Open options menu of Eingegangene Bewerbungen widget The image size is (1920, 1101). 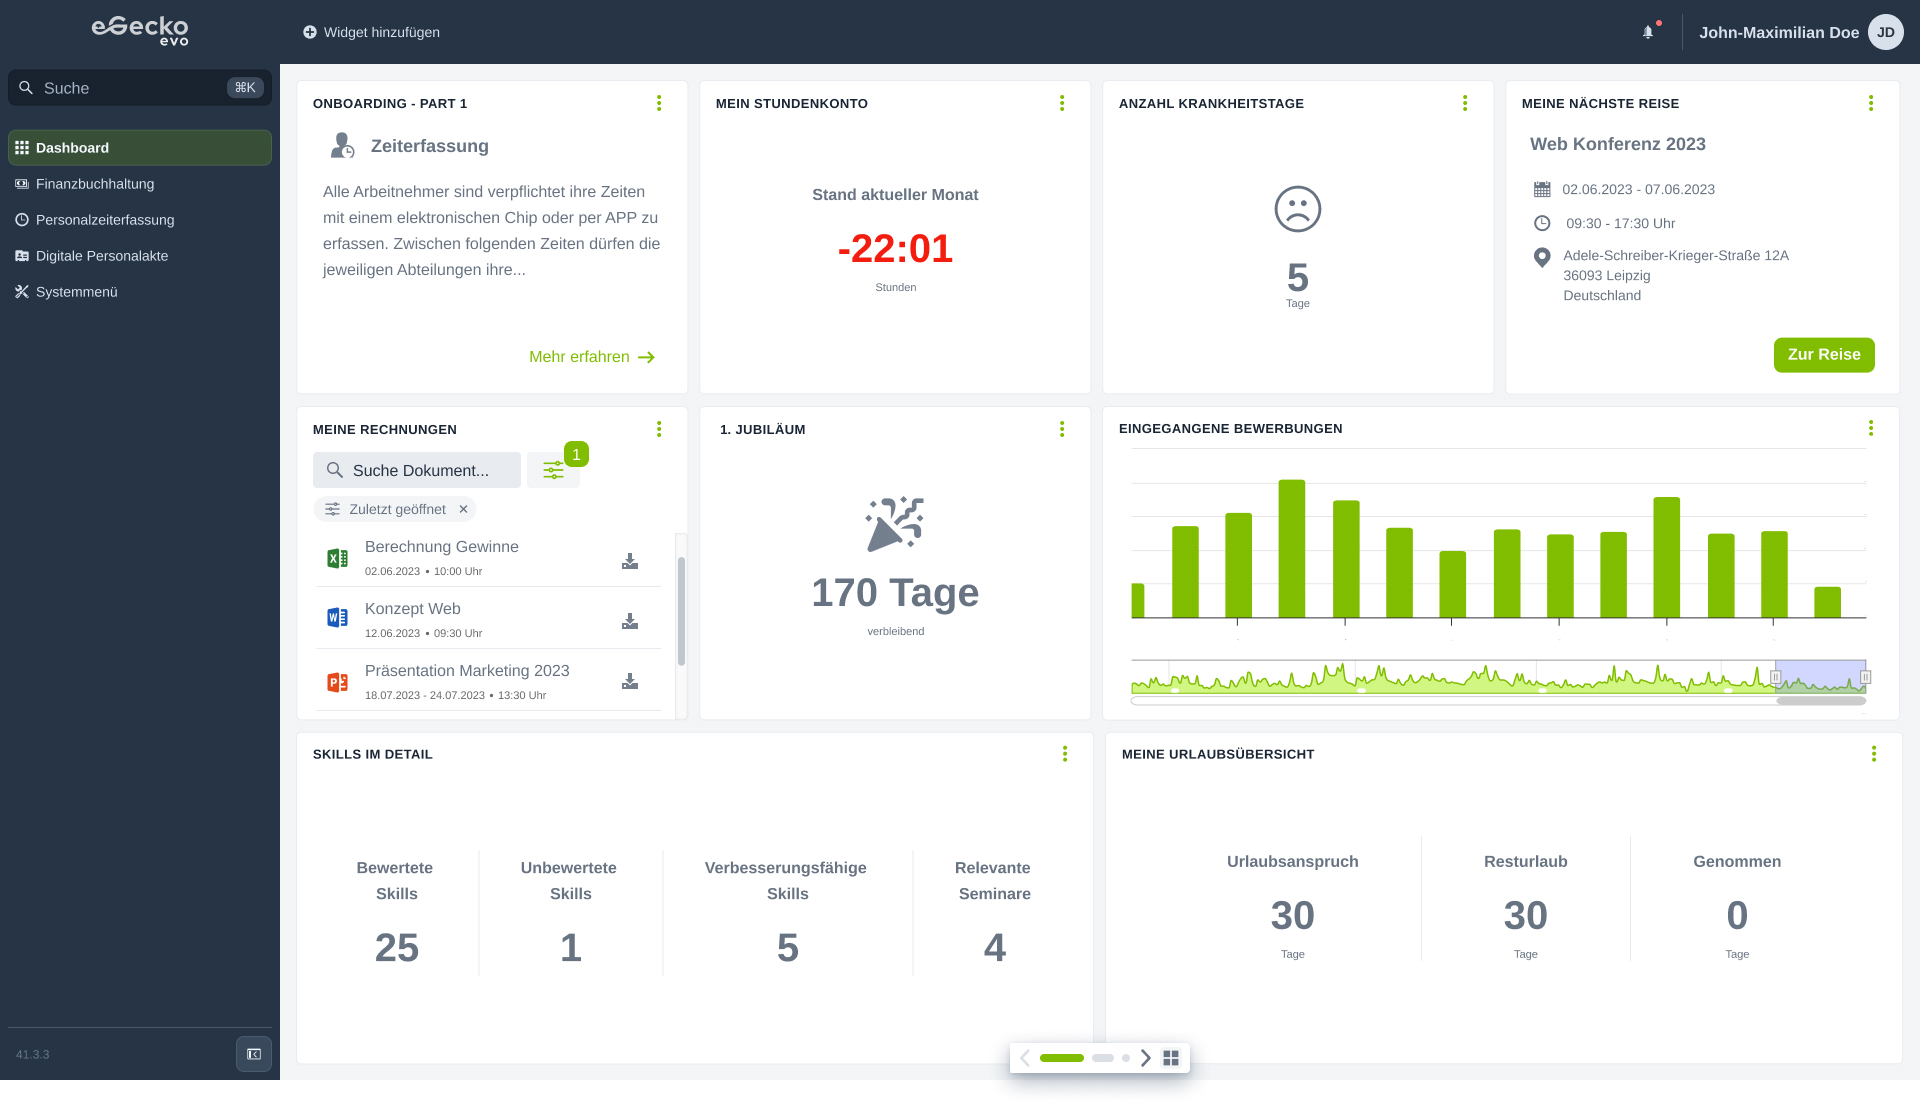point(1871,428)
